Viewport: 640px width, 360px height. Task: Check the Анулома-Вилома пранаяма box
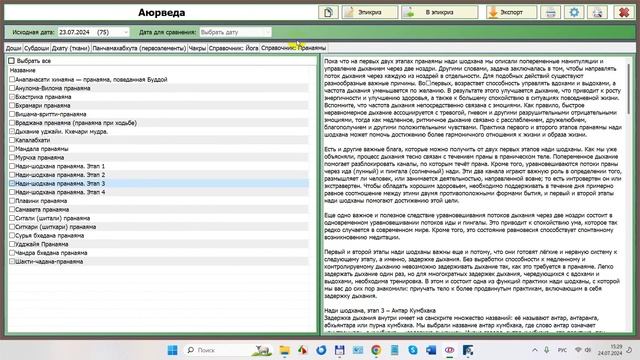click(12, 88)
